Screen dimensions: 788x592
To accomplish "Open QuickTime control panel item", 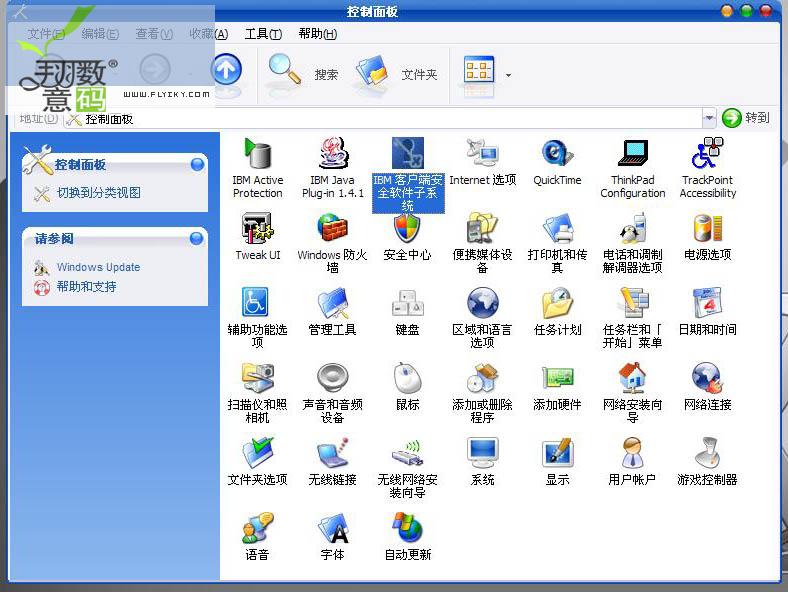I will click(x=557, y=153).
